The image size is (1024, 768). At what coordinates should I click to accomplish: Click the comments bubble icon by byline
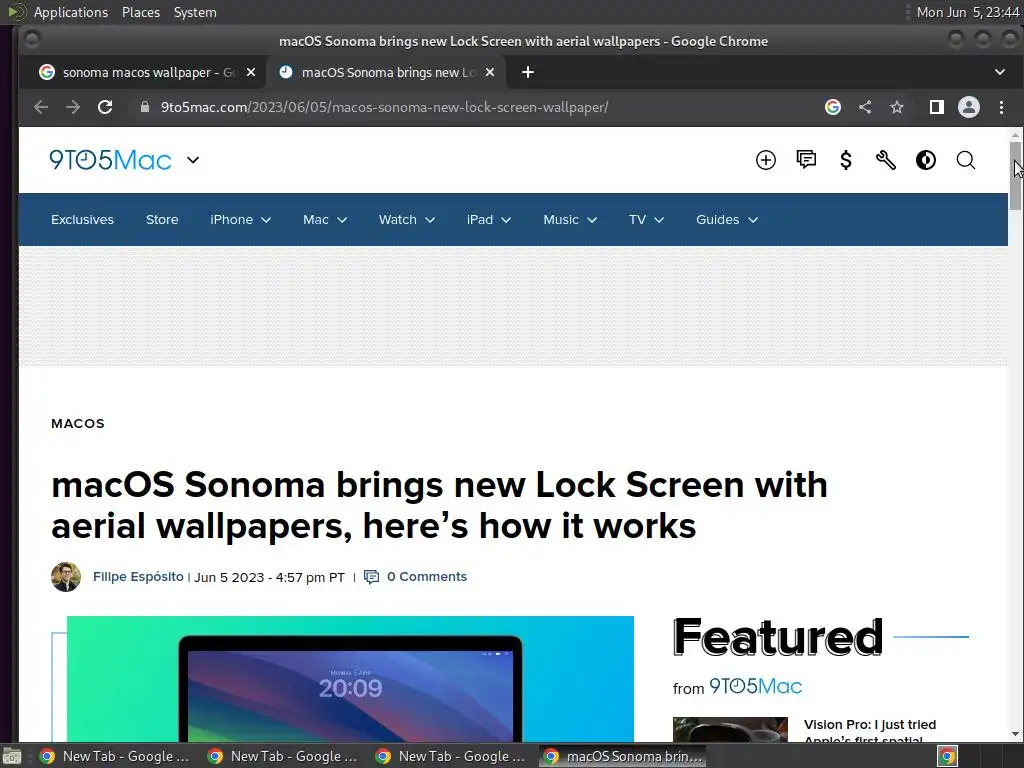tap(371, 577)
